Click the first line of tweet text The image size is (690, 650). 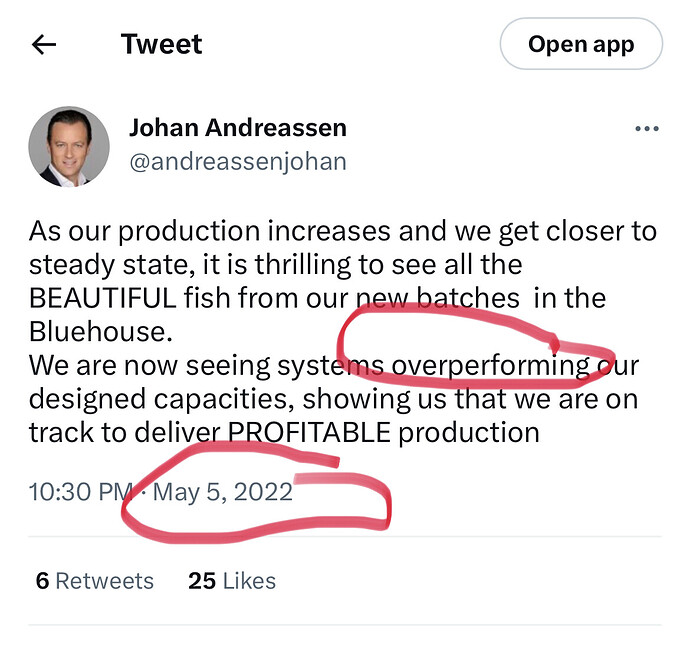[x=343, y=231]
